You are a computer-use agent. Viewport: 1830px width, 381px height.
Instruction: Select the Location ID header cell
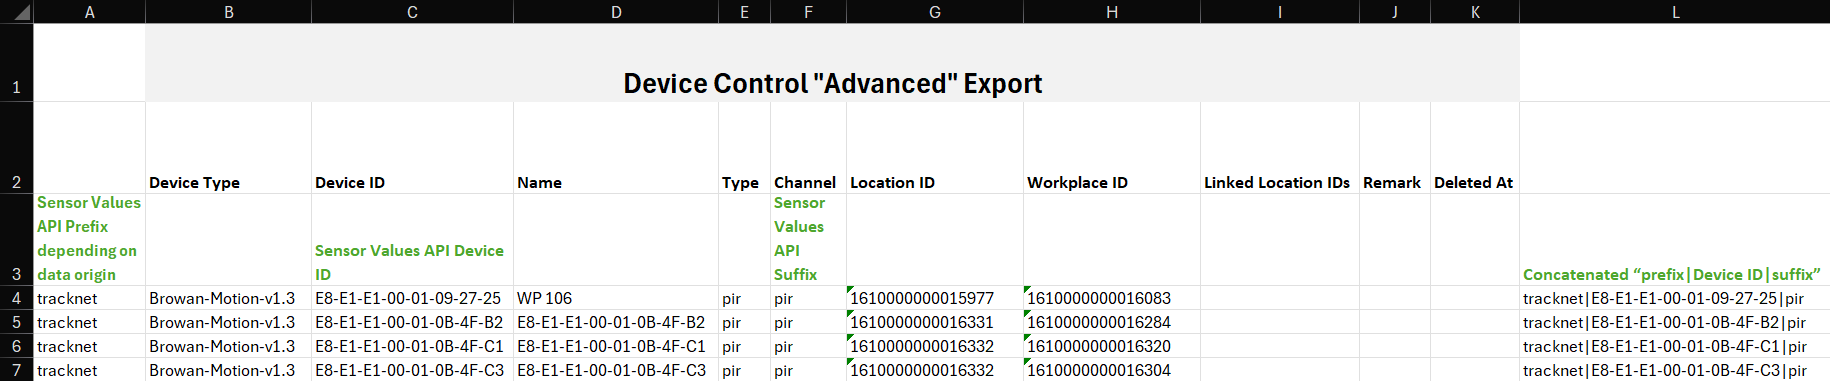[935, 148]
